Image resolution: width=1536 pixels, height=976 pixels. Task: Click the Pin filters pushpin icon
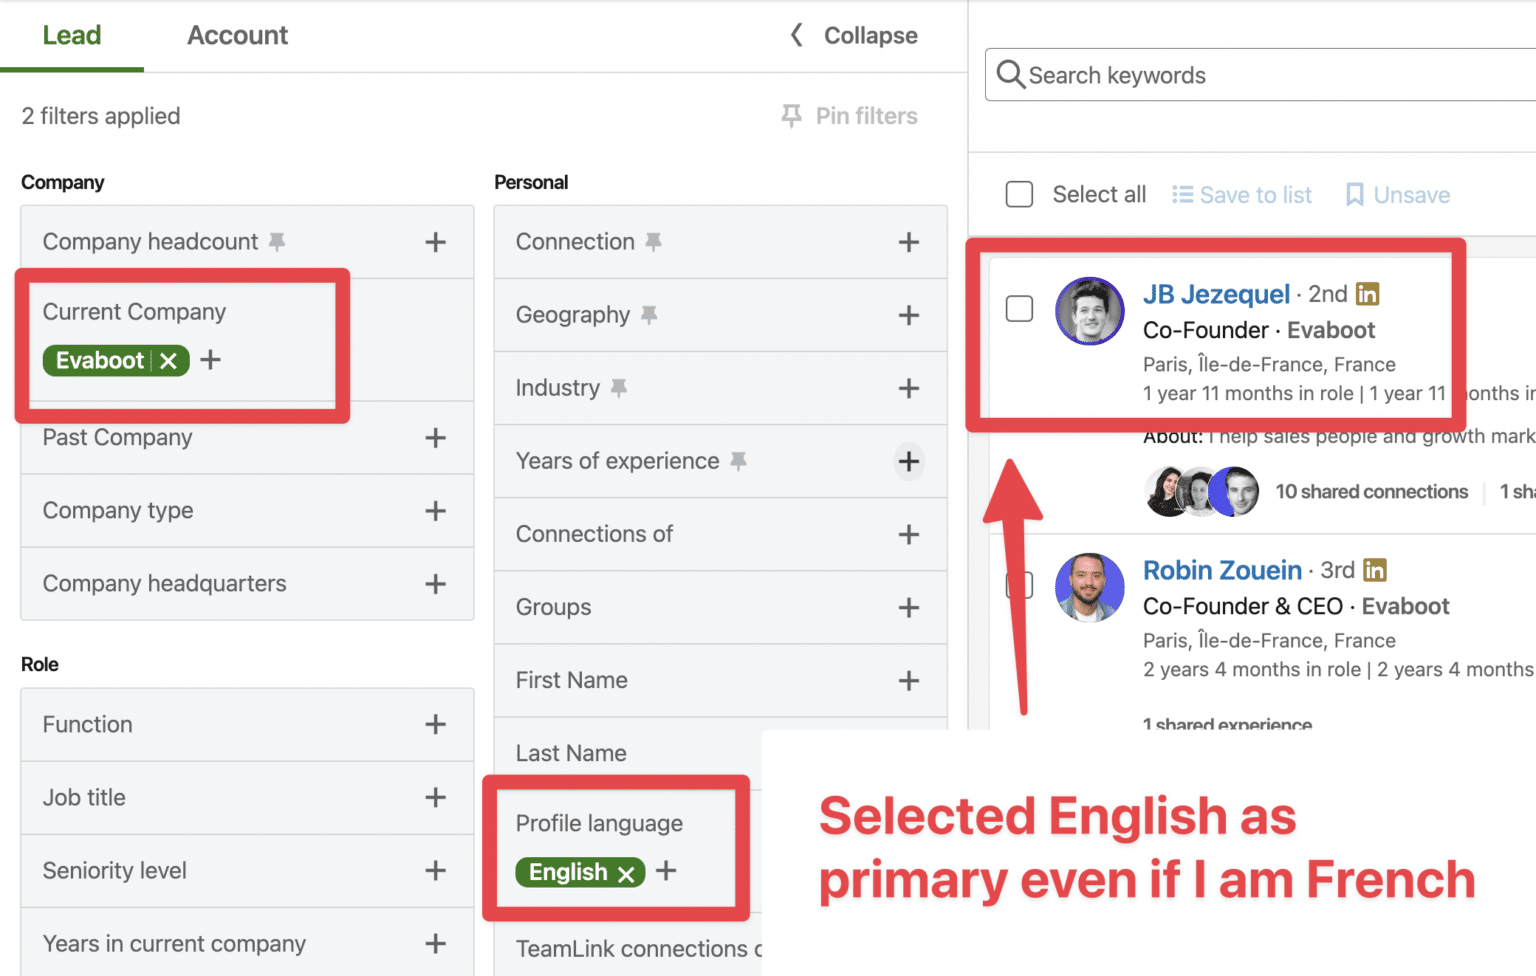[x=790, y=115]
